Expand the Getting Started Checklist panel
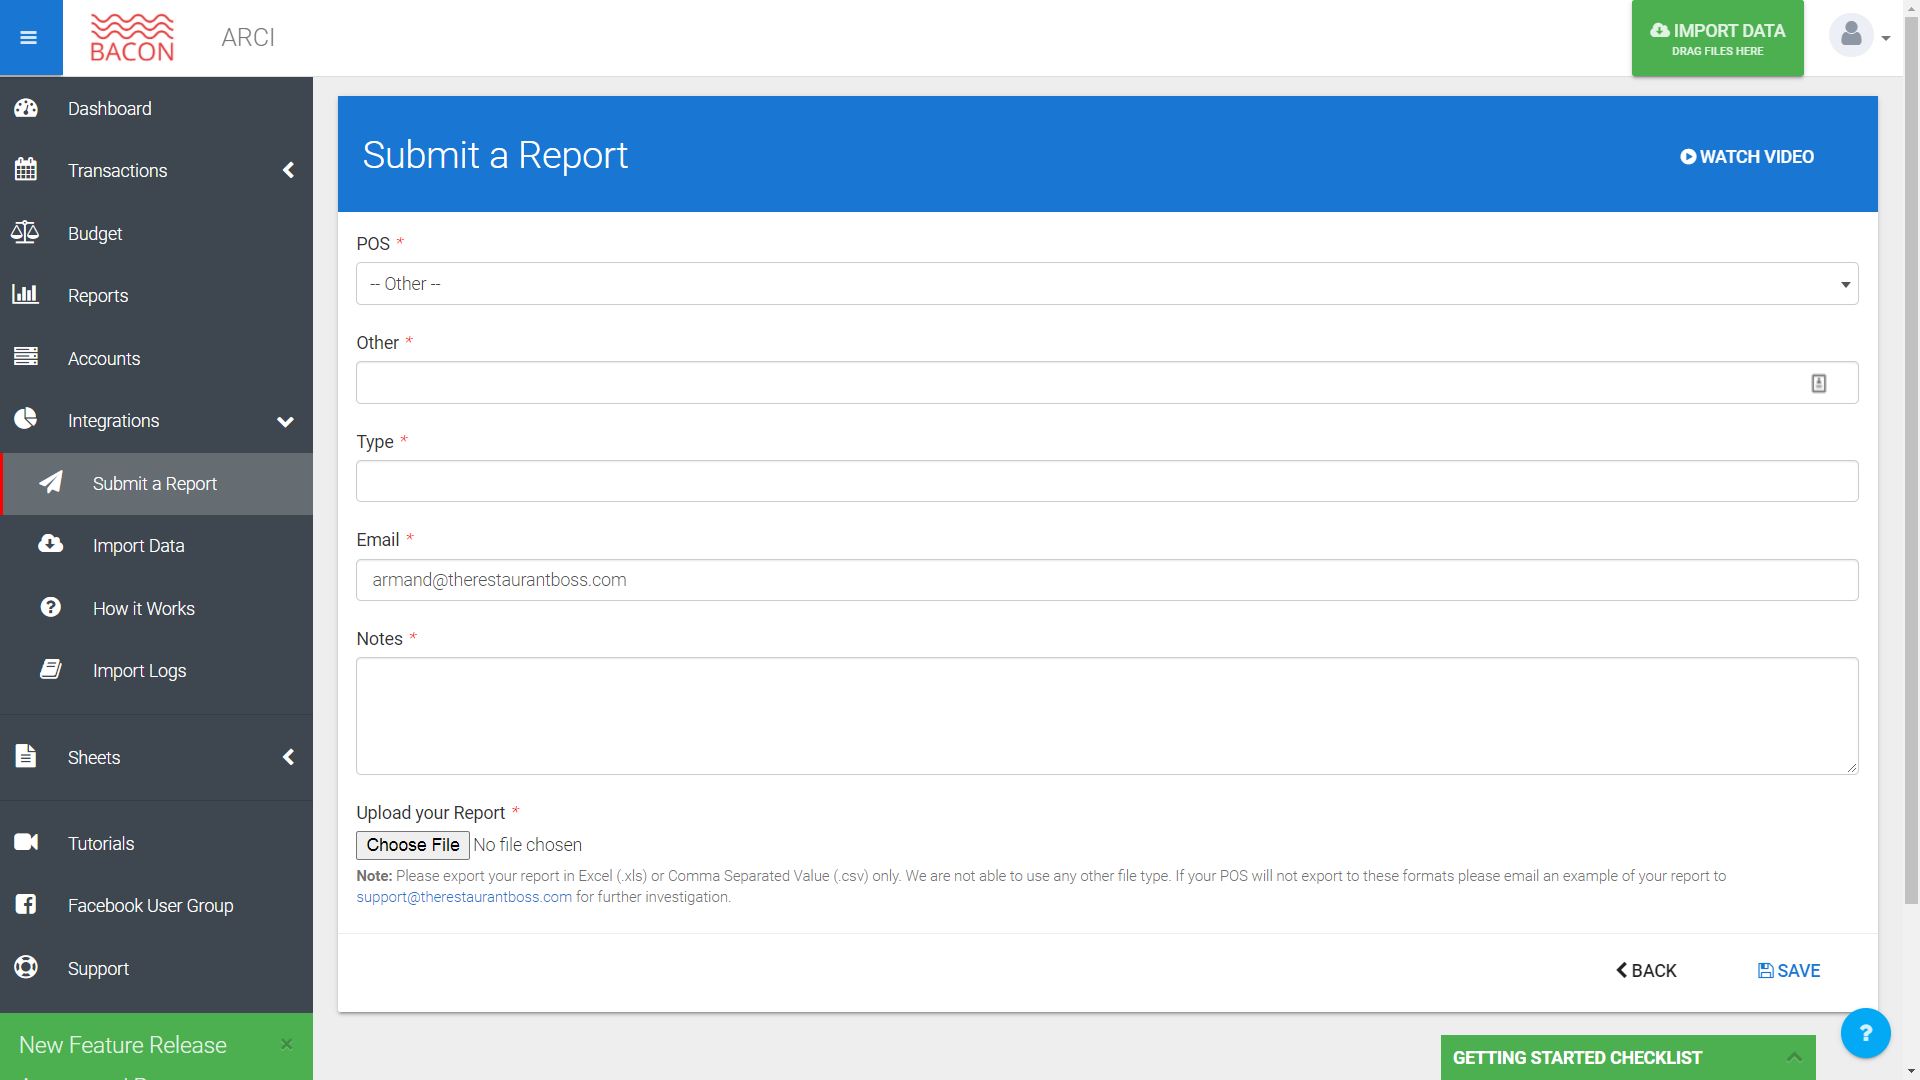1920x1080 pixels. [x=1794, y=1057]
